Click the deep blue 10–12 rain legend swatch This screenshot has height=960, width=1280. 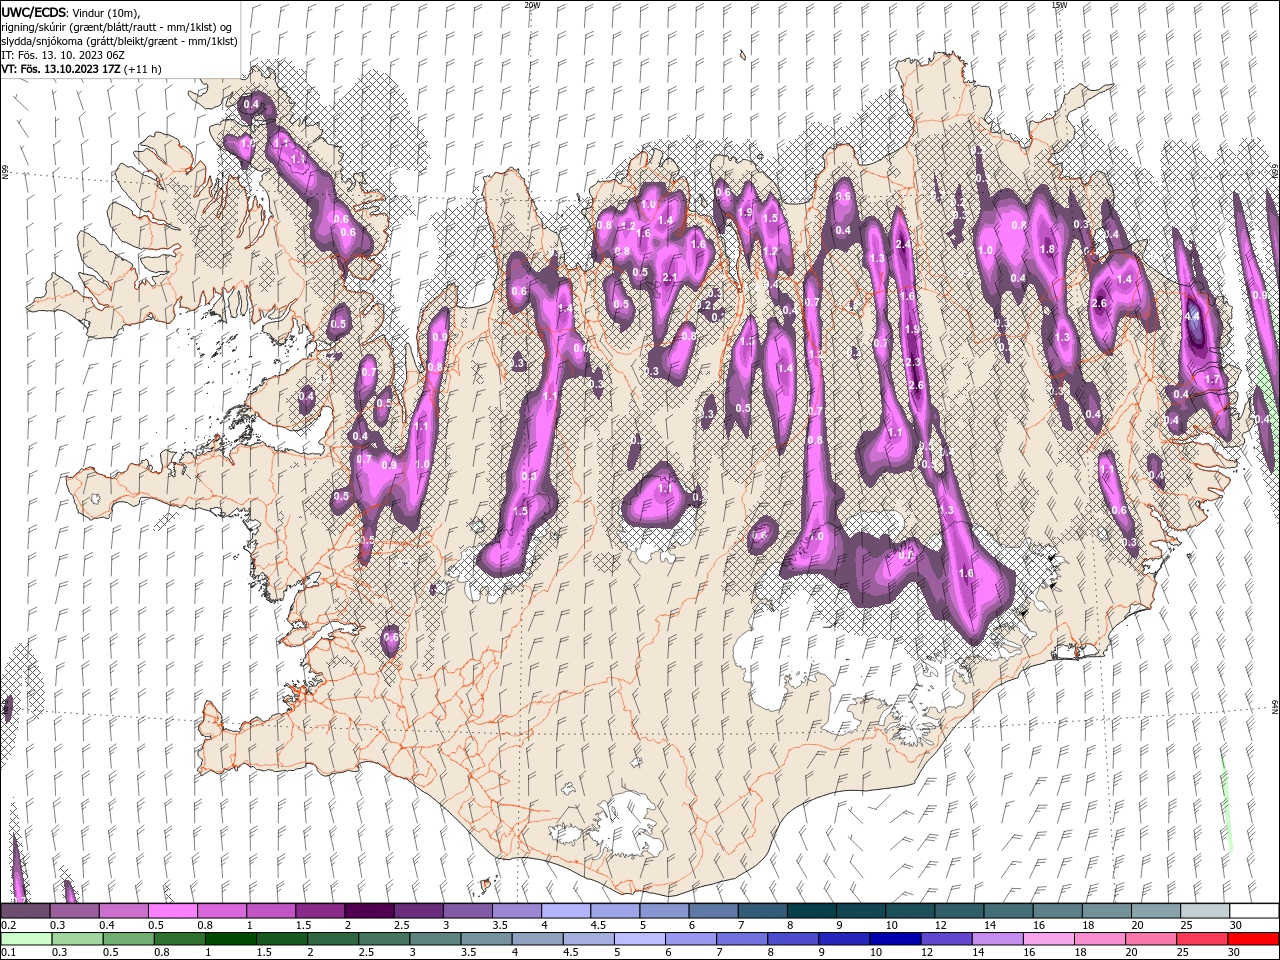point(894,939)
